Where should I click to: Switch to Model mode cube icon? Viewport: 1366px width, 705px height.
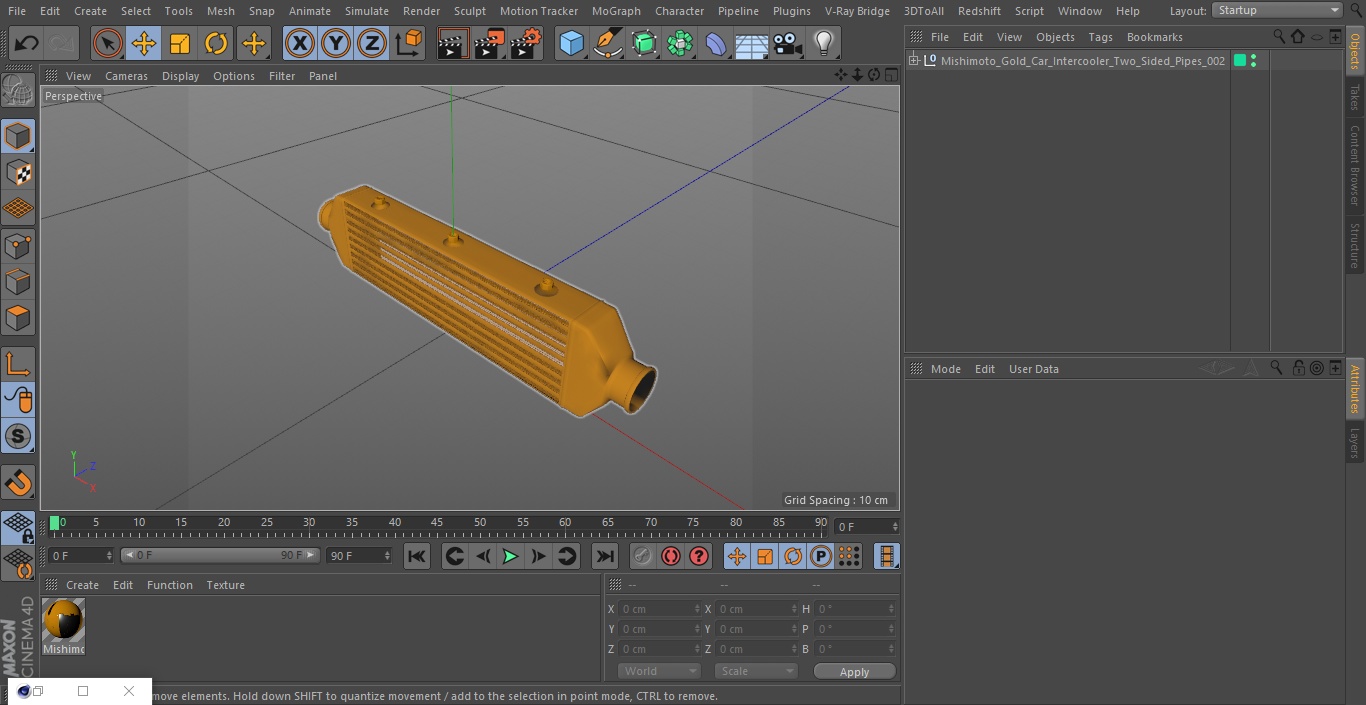(x=18, y=136)
